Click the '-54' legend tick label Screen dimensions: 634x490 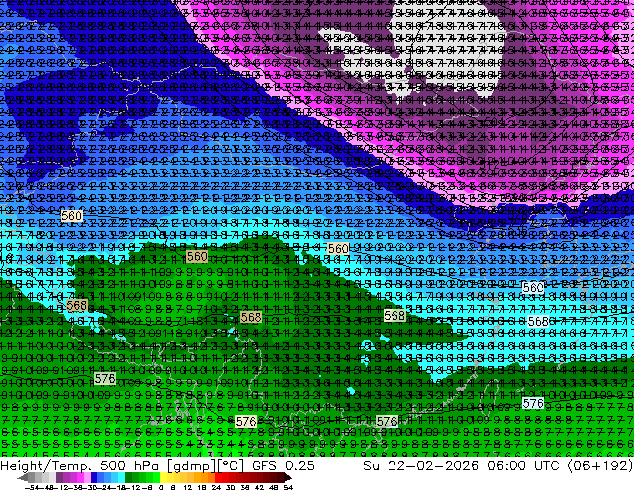tap(32, 487)
